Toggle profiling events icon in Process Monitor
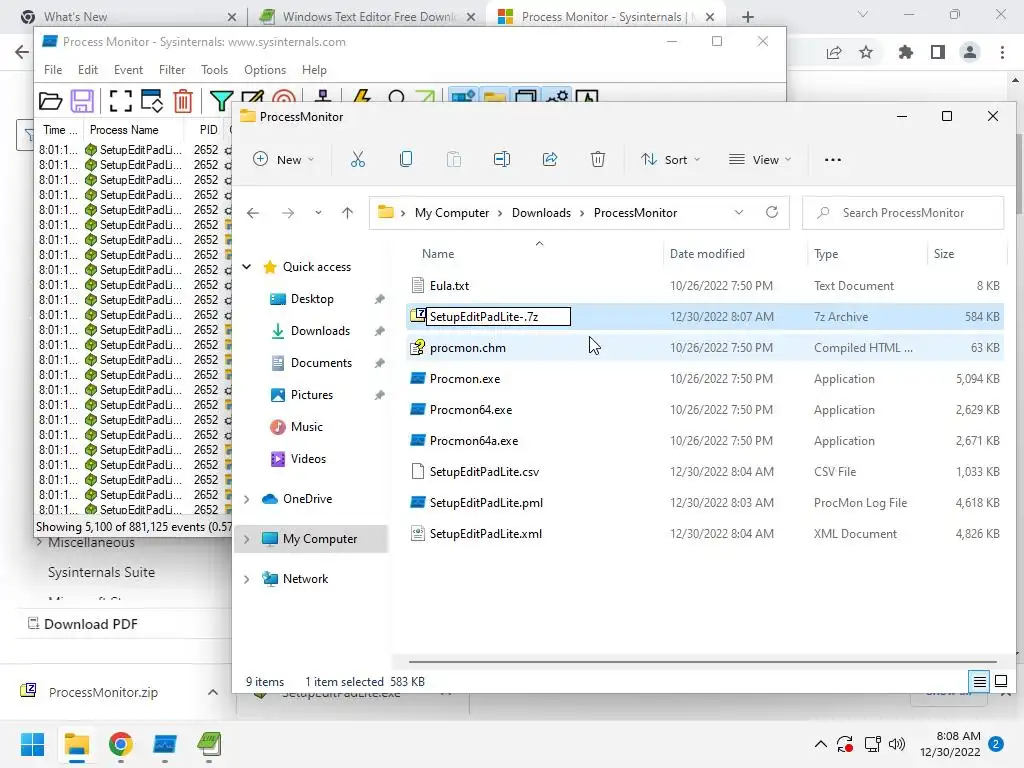The image size is (1024, 768). tap(587, 97)
